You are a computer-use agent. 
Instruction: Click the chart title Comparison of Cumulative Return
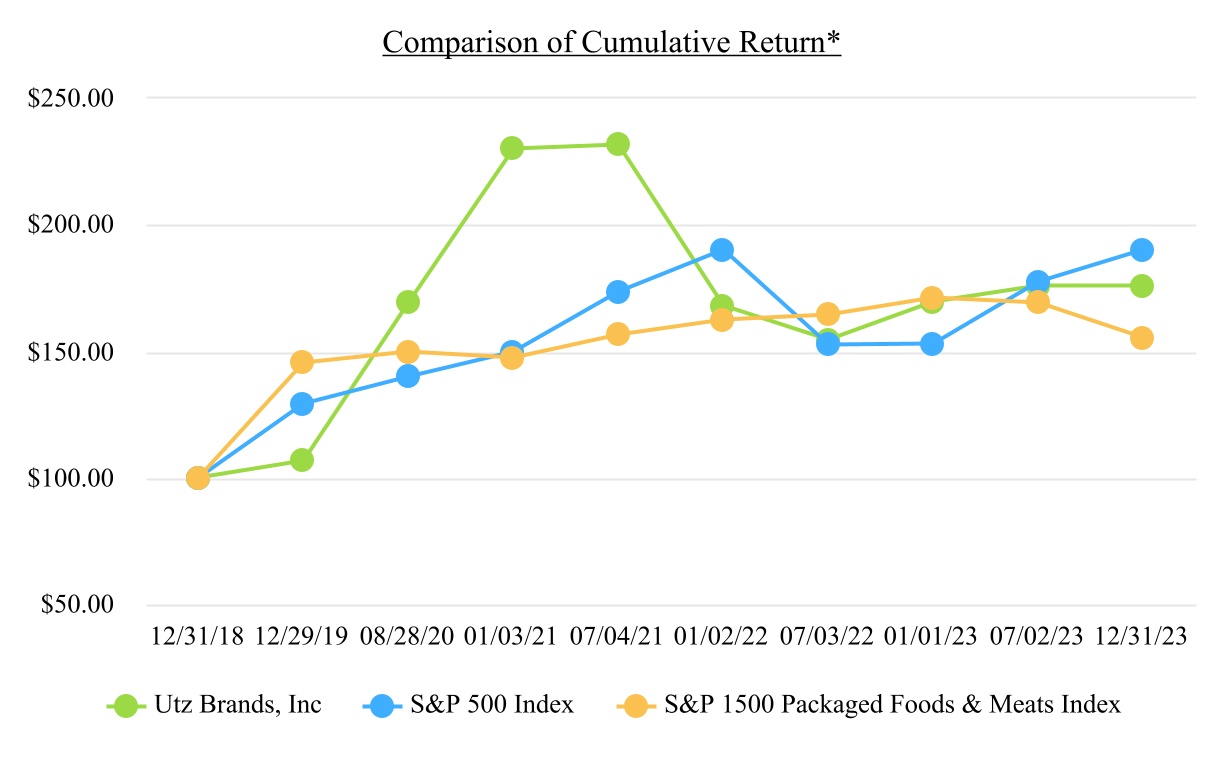pos(612,44)
